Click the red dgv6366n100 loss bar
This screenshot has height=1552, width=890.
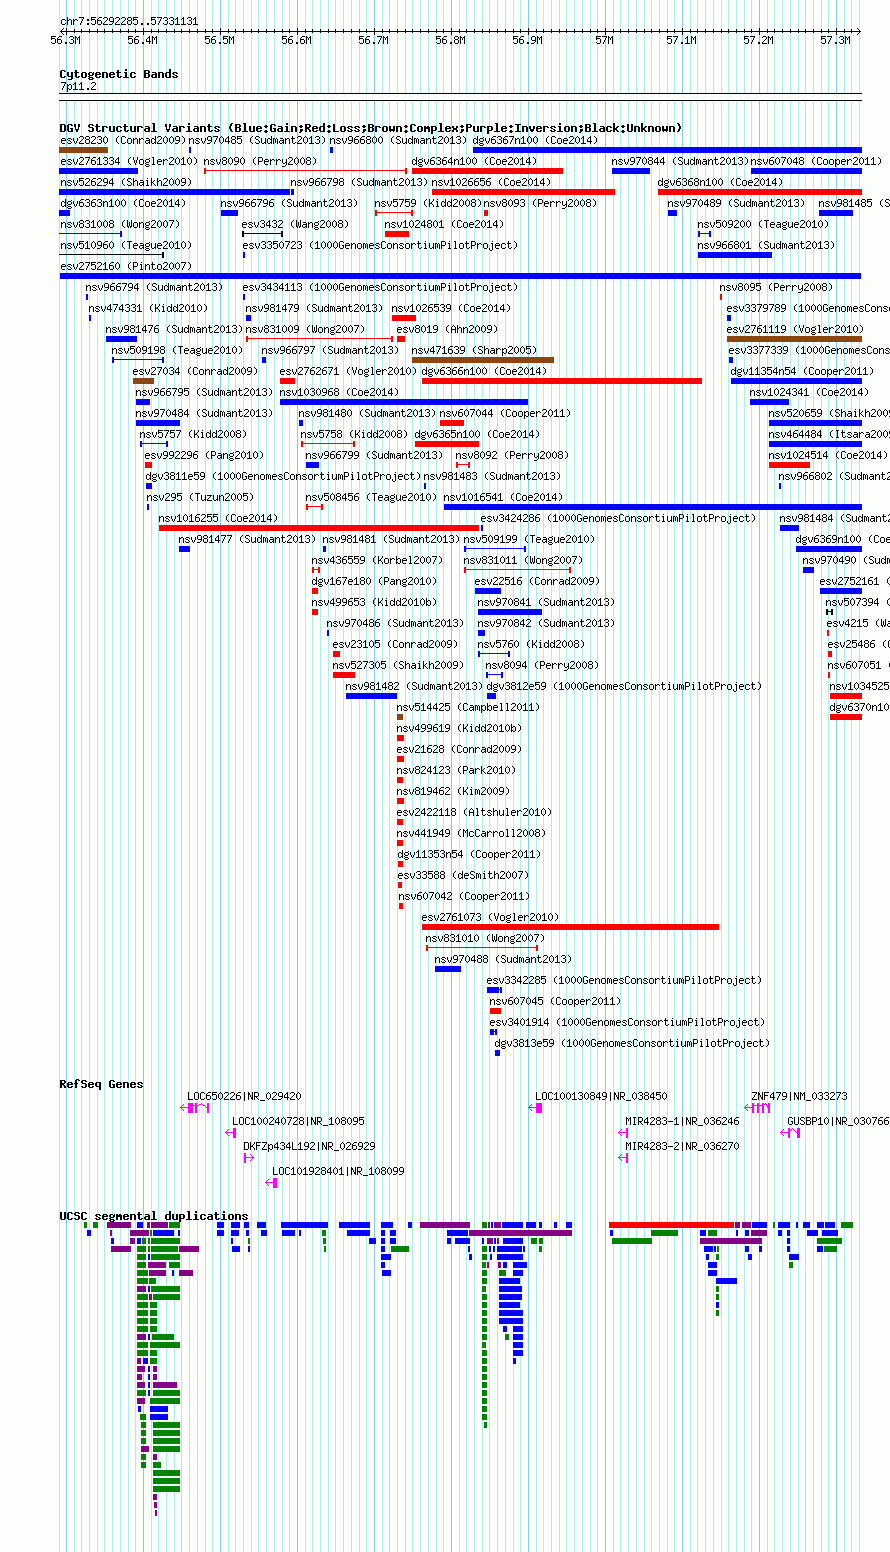[x=562, y=381]
